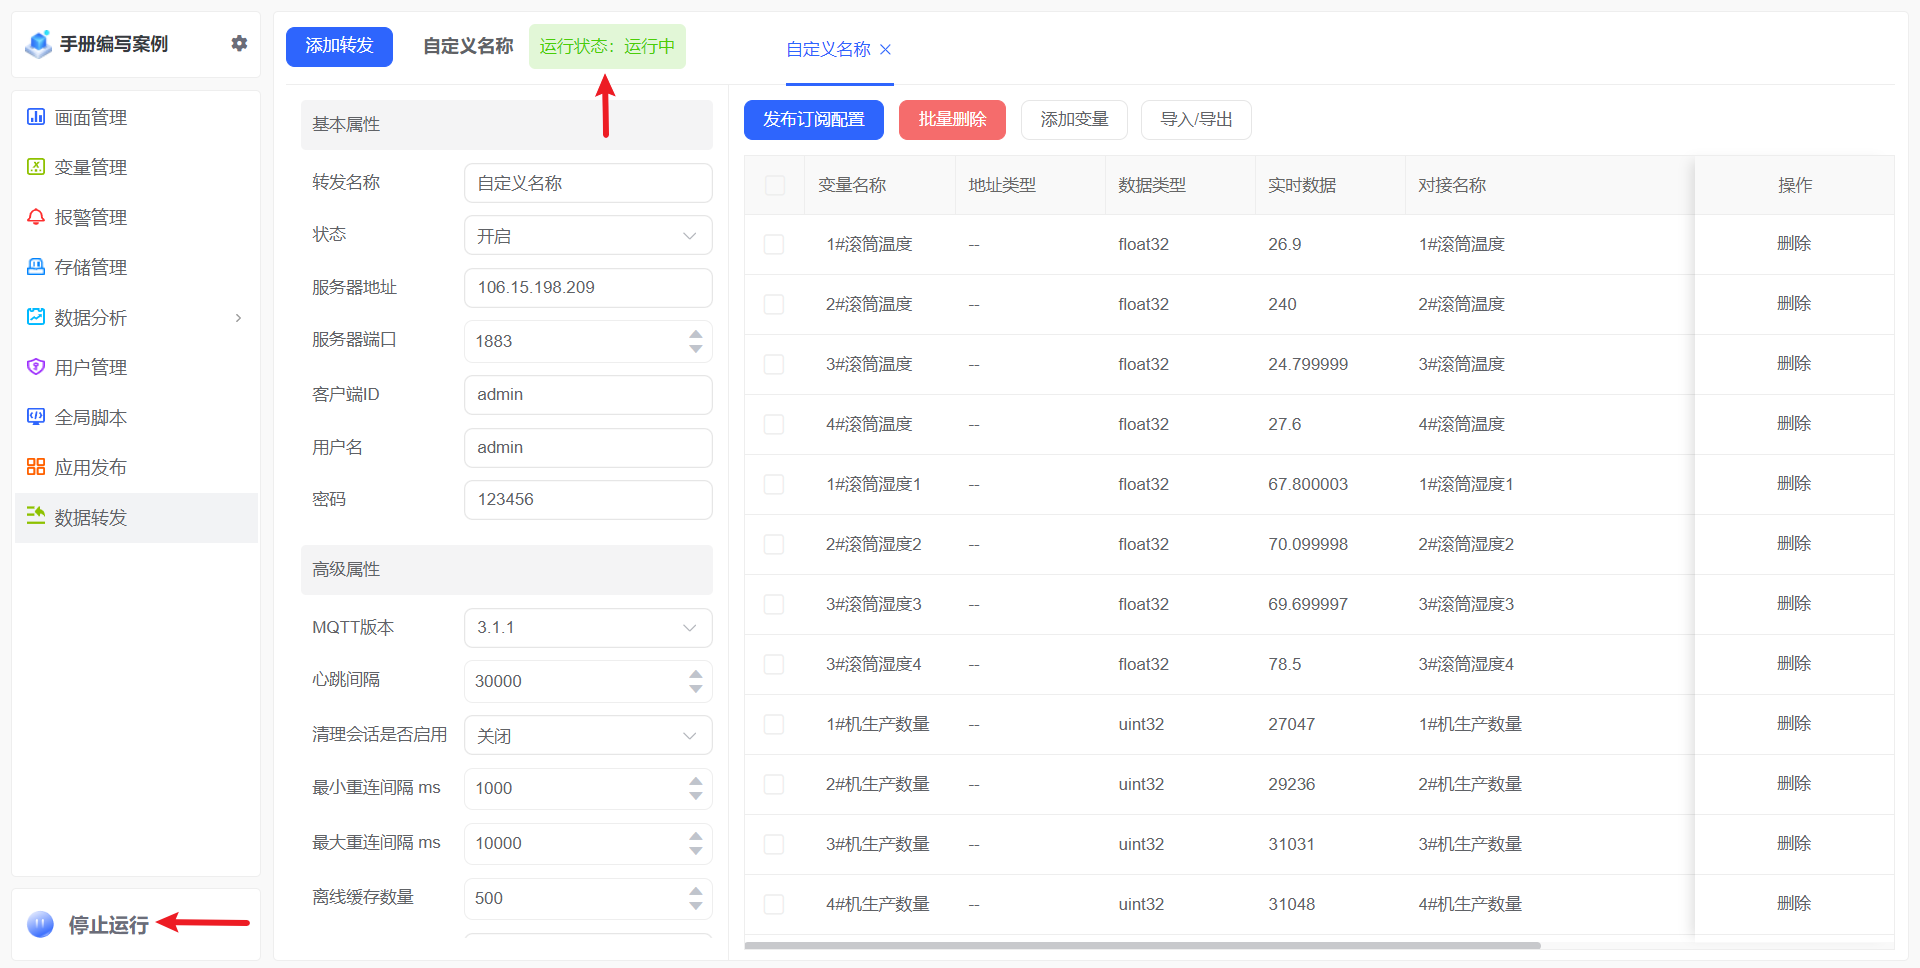
Task: Open the 画面管理 (screen management) panel icon
Action: (35, 117)
